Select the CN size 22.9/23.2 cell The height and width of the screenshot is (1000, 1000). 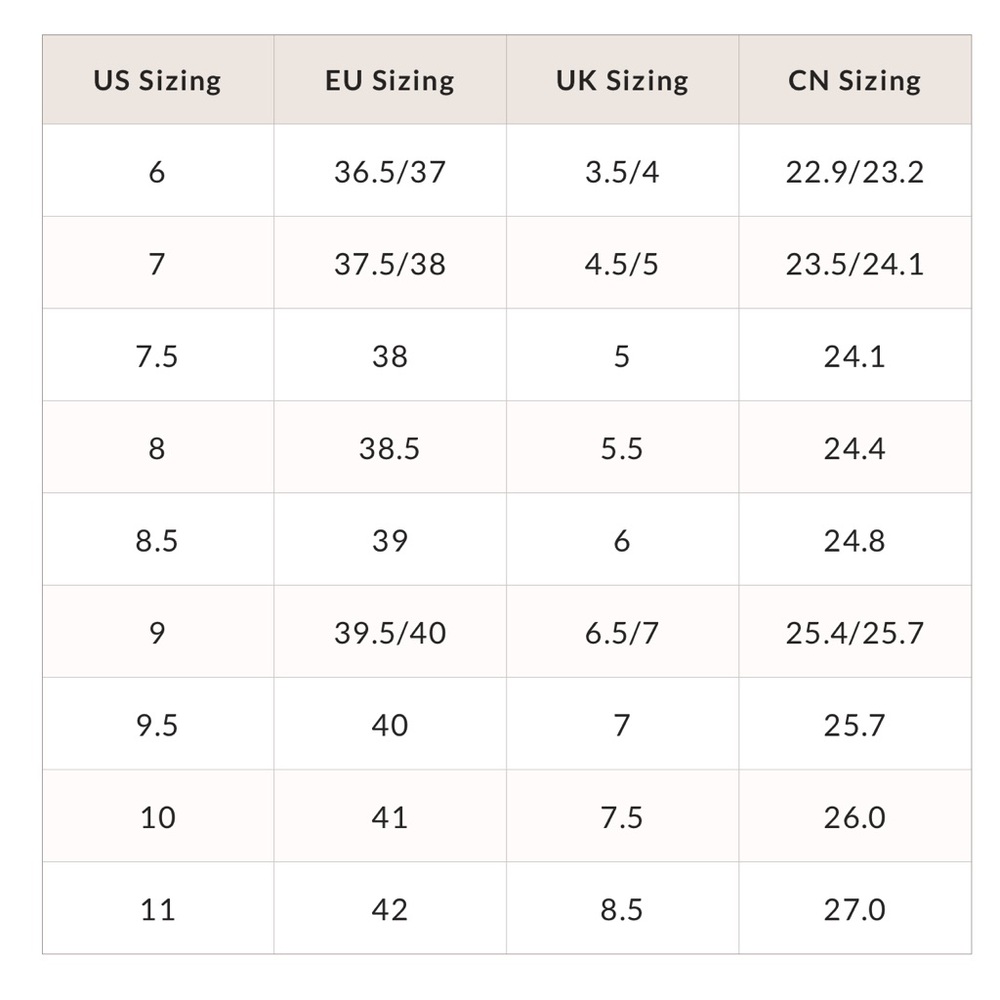854,172
